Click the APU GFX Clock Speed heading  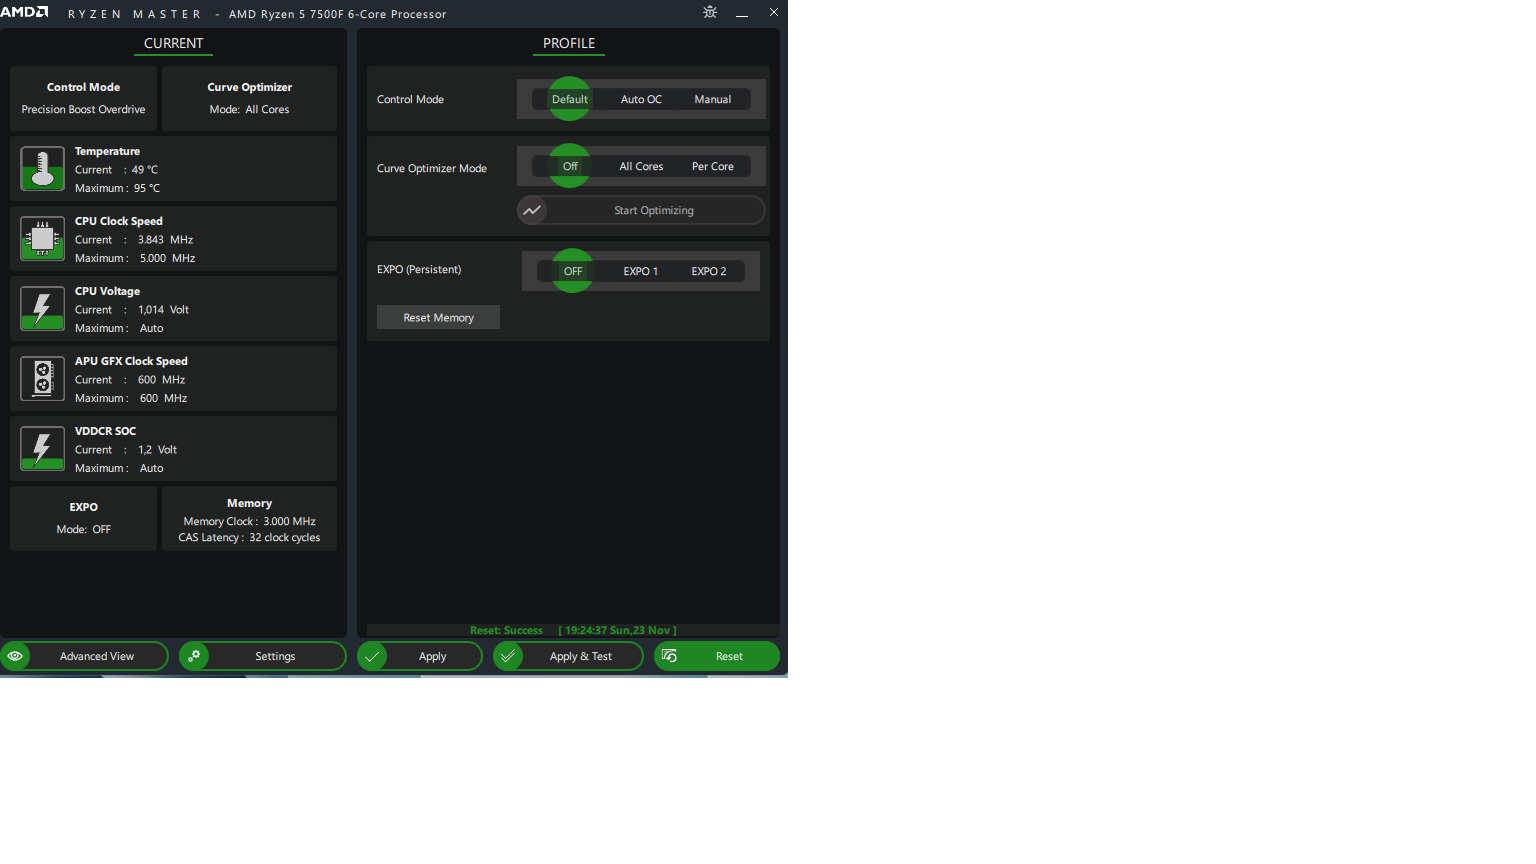click(x=131, y=361)
